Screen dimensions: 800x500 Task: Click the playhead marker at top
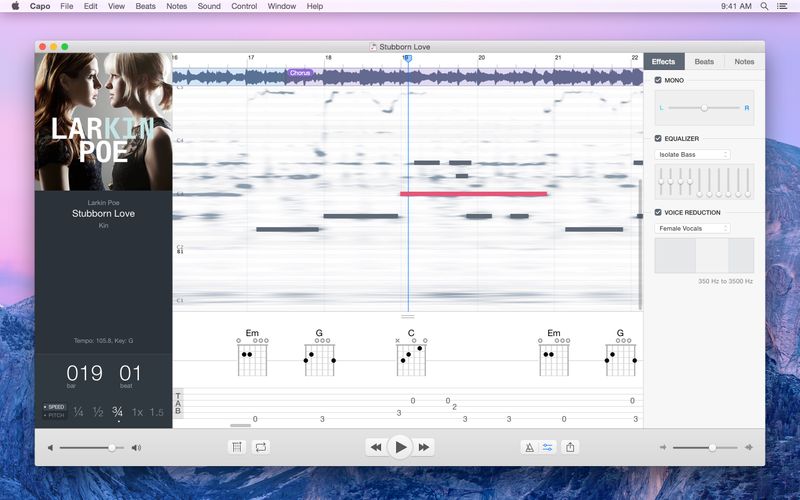coord(407,59)
